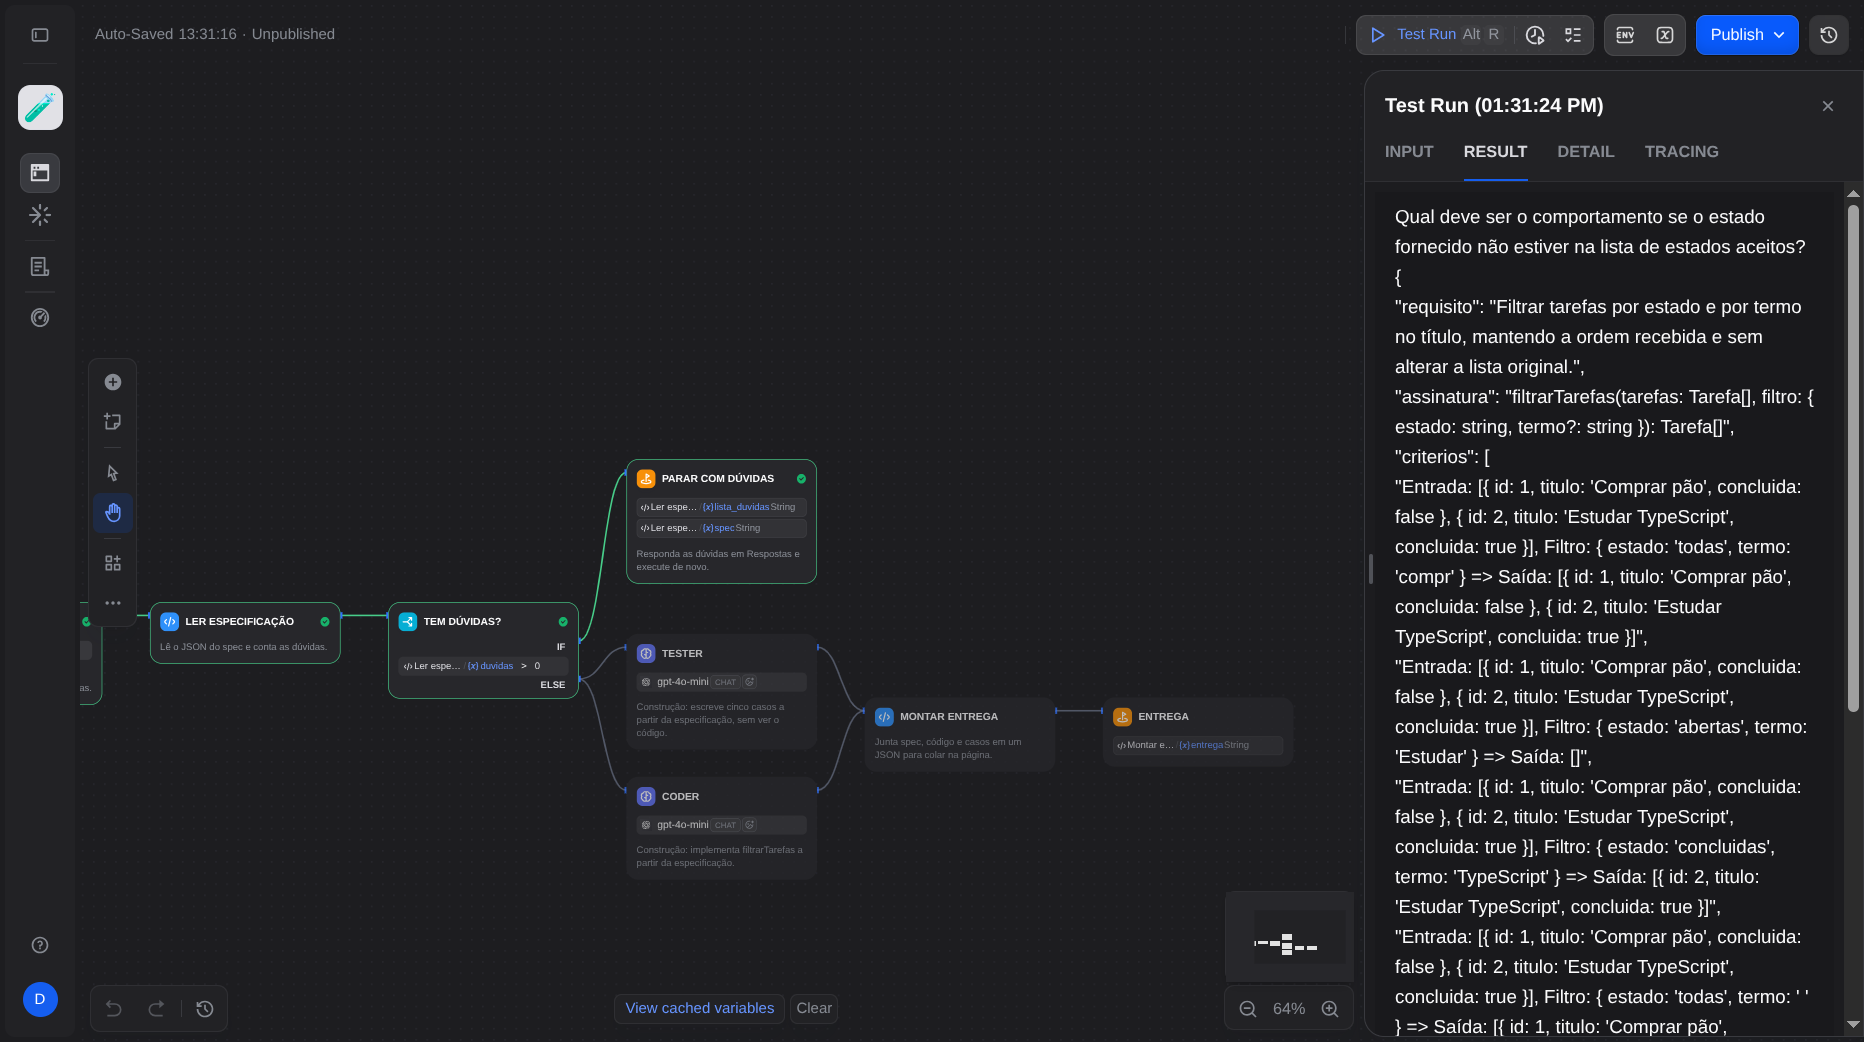Open the app icon with test tube
This screenshot has height=1042, width=1864.
[x=40, y=107]
